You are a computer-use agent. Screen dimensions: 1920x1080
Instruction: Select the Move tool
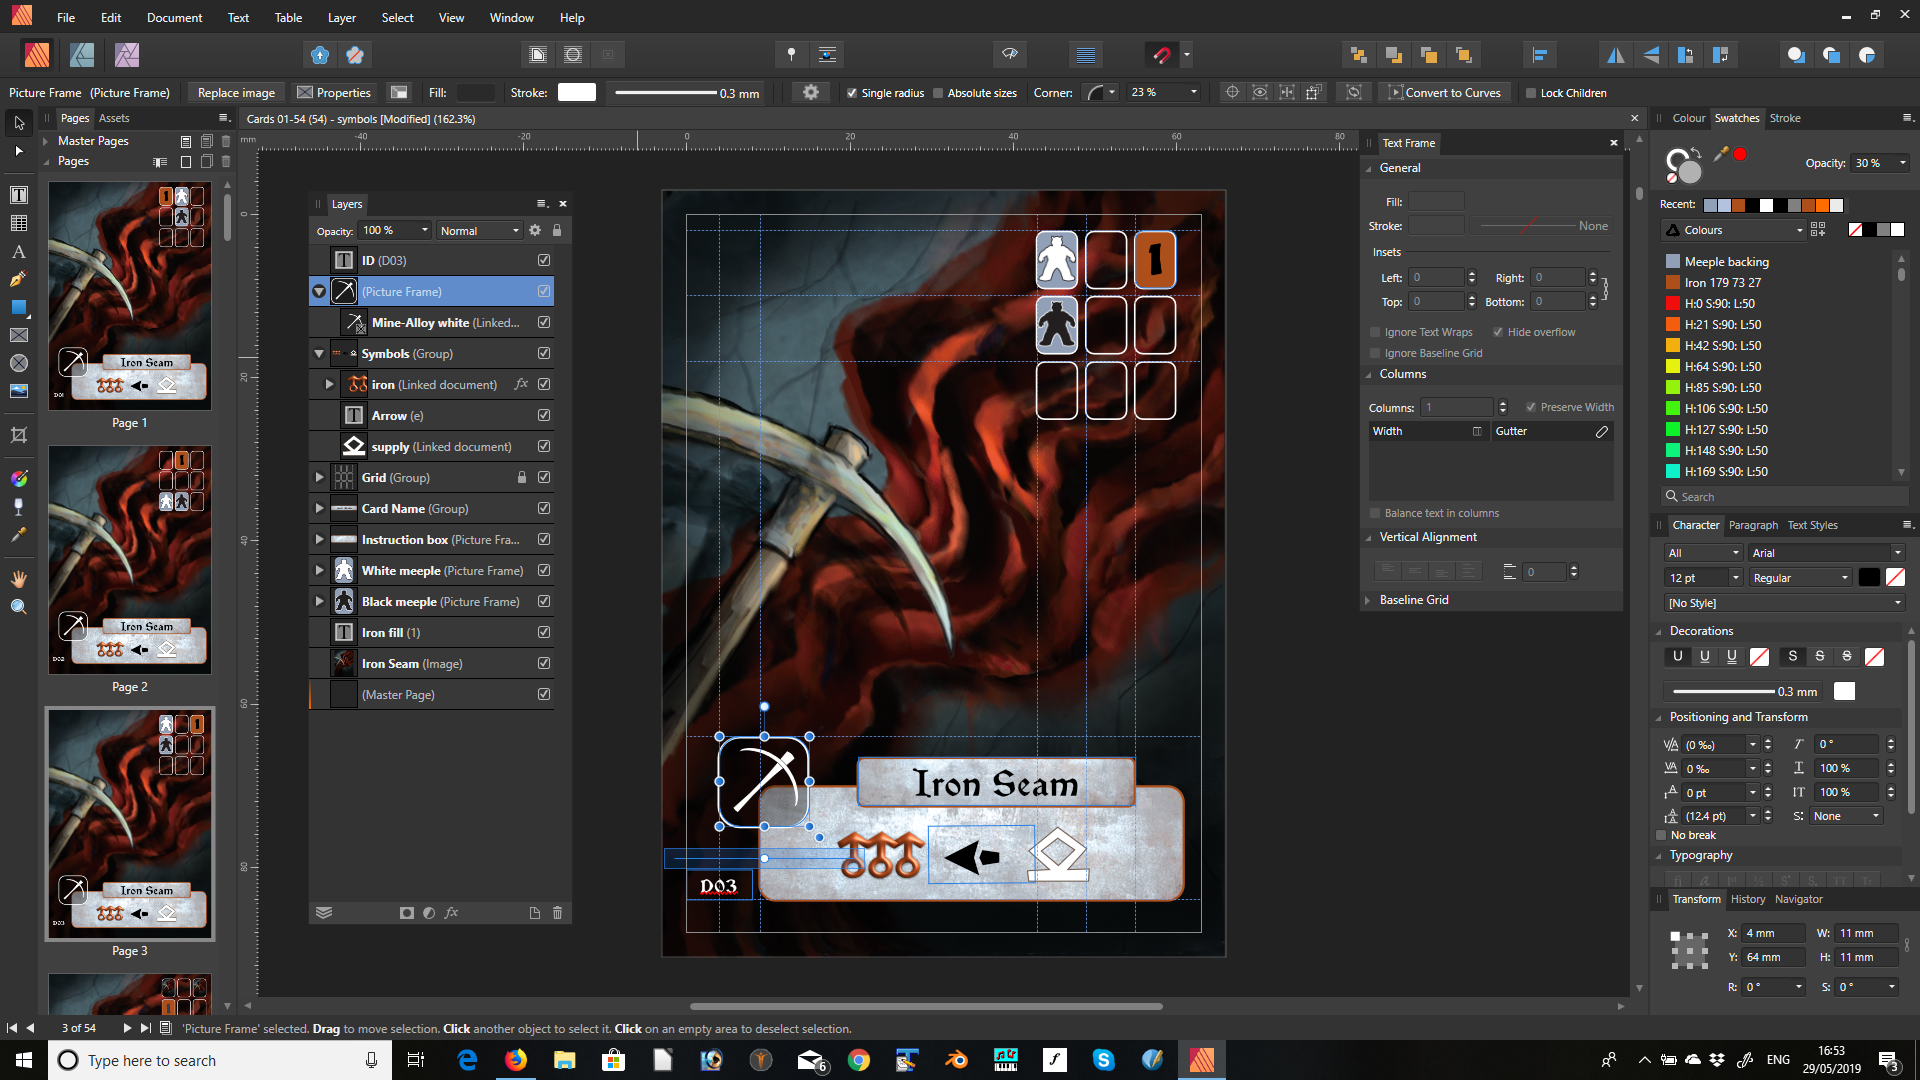click(x=19, y=123)
